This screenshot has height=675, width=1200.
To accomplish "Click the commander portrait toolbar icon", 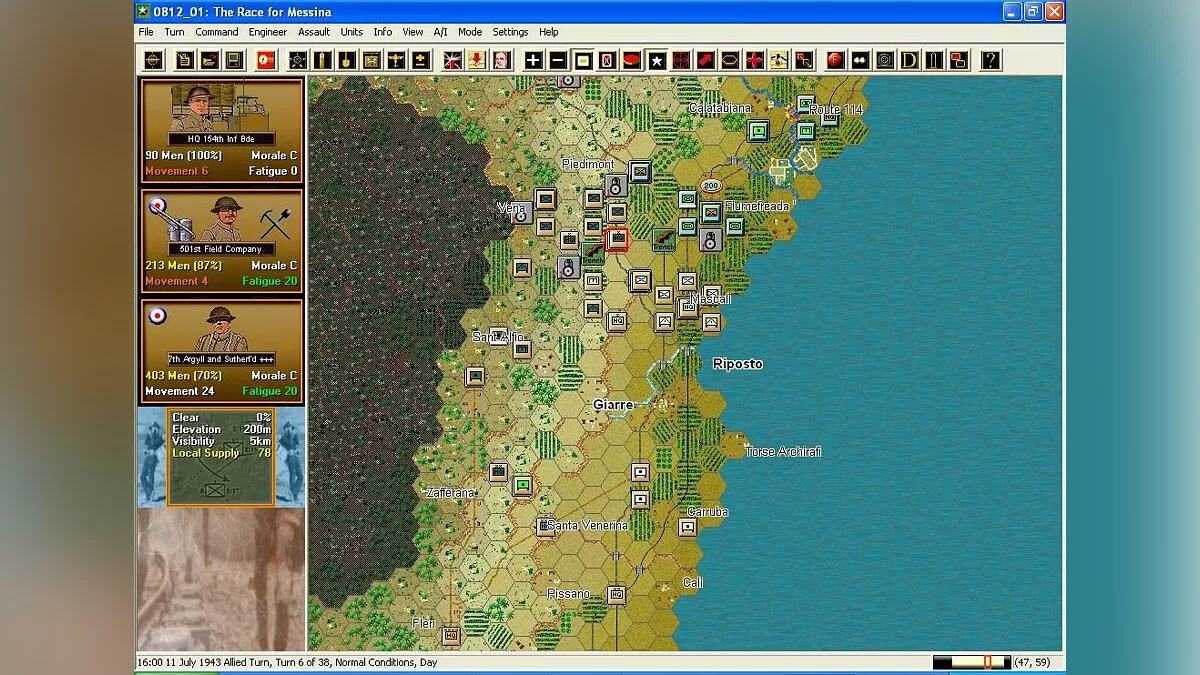I will [500, 60].
